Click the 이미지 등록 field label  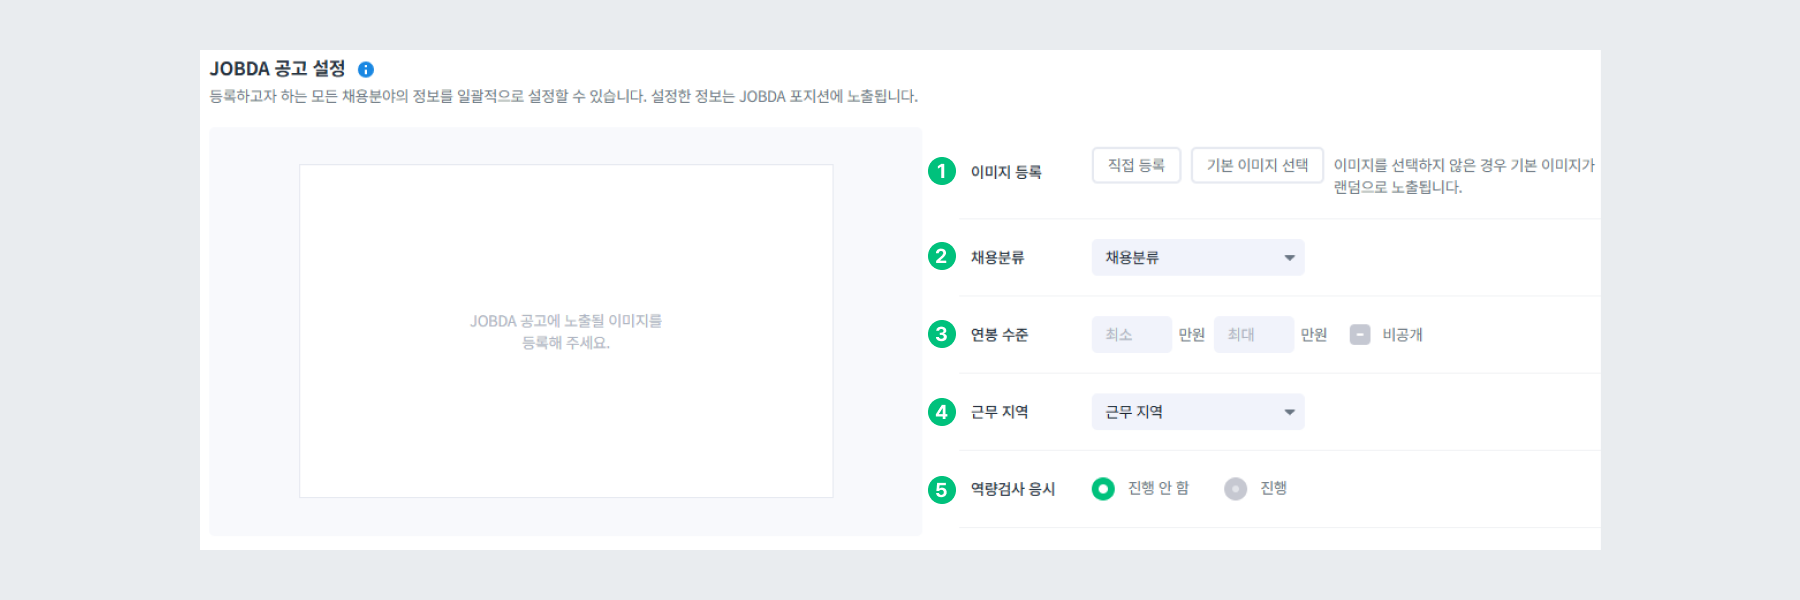pyautogui.click(x=1005, y=172)
